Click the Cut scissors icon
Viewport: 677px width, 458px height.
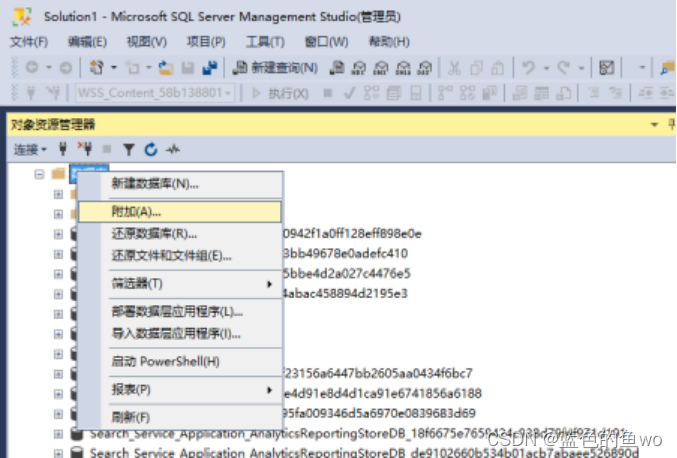[454, 68]
